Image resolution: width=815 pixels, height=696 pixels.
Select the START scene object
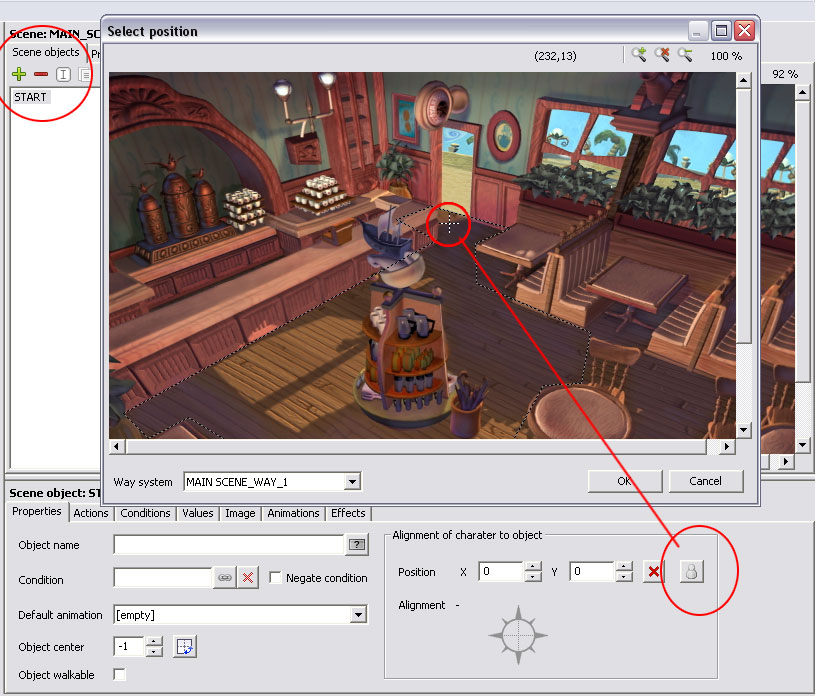pyautogui.click(x=30, y=97)
